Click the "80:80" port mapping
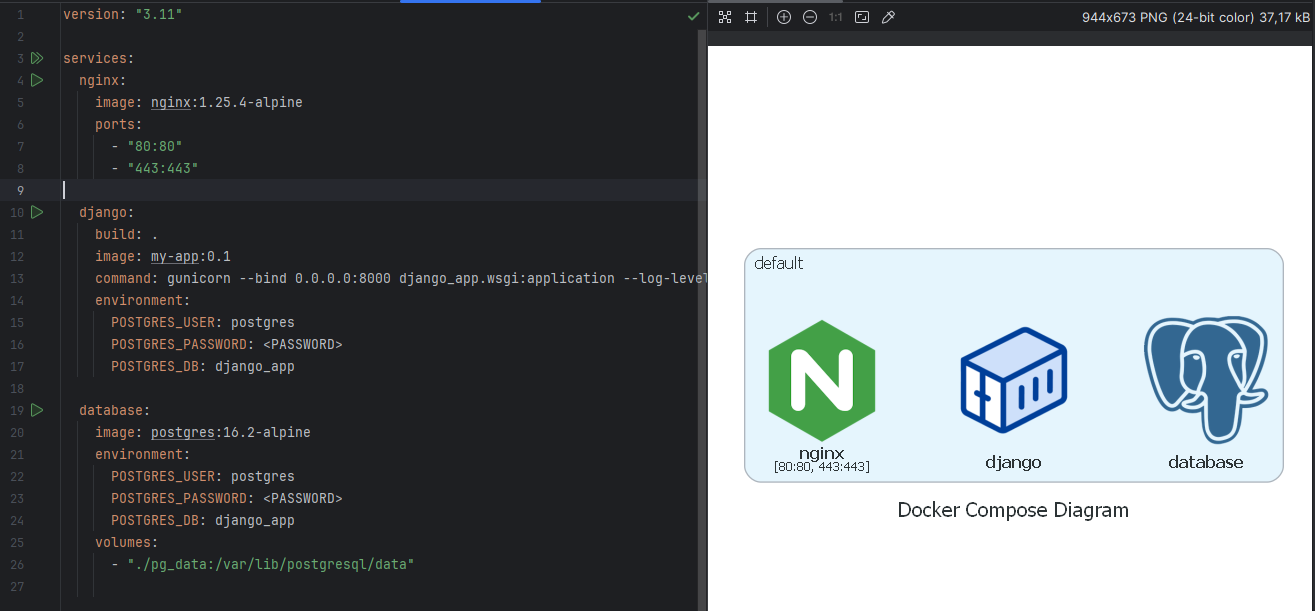 point(155,146)
